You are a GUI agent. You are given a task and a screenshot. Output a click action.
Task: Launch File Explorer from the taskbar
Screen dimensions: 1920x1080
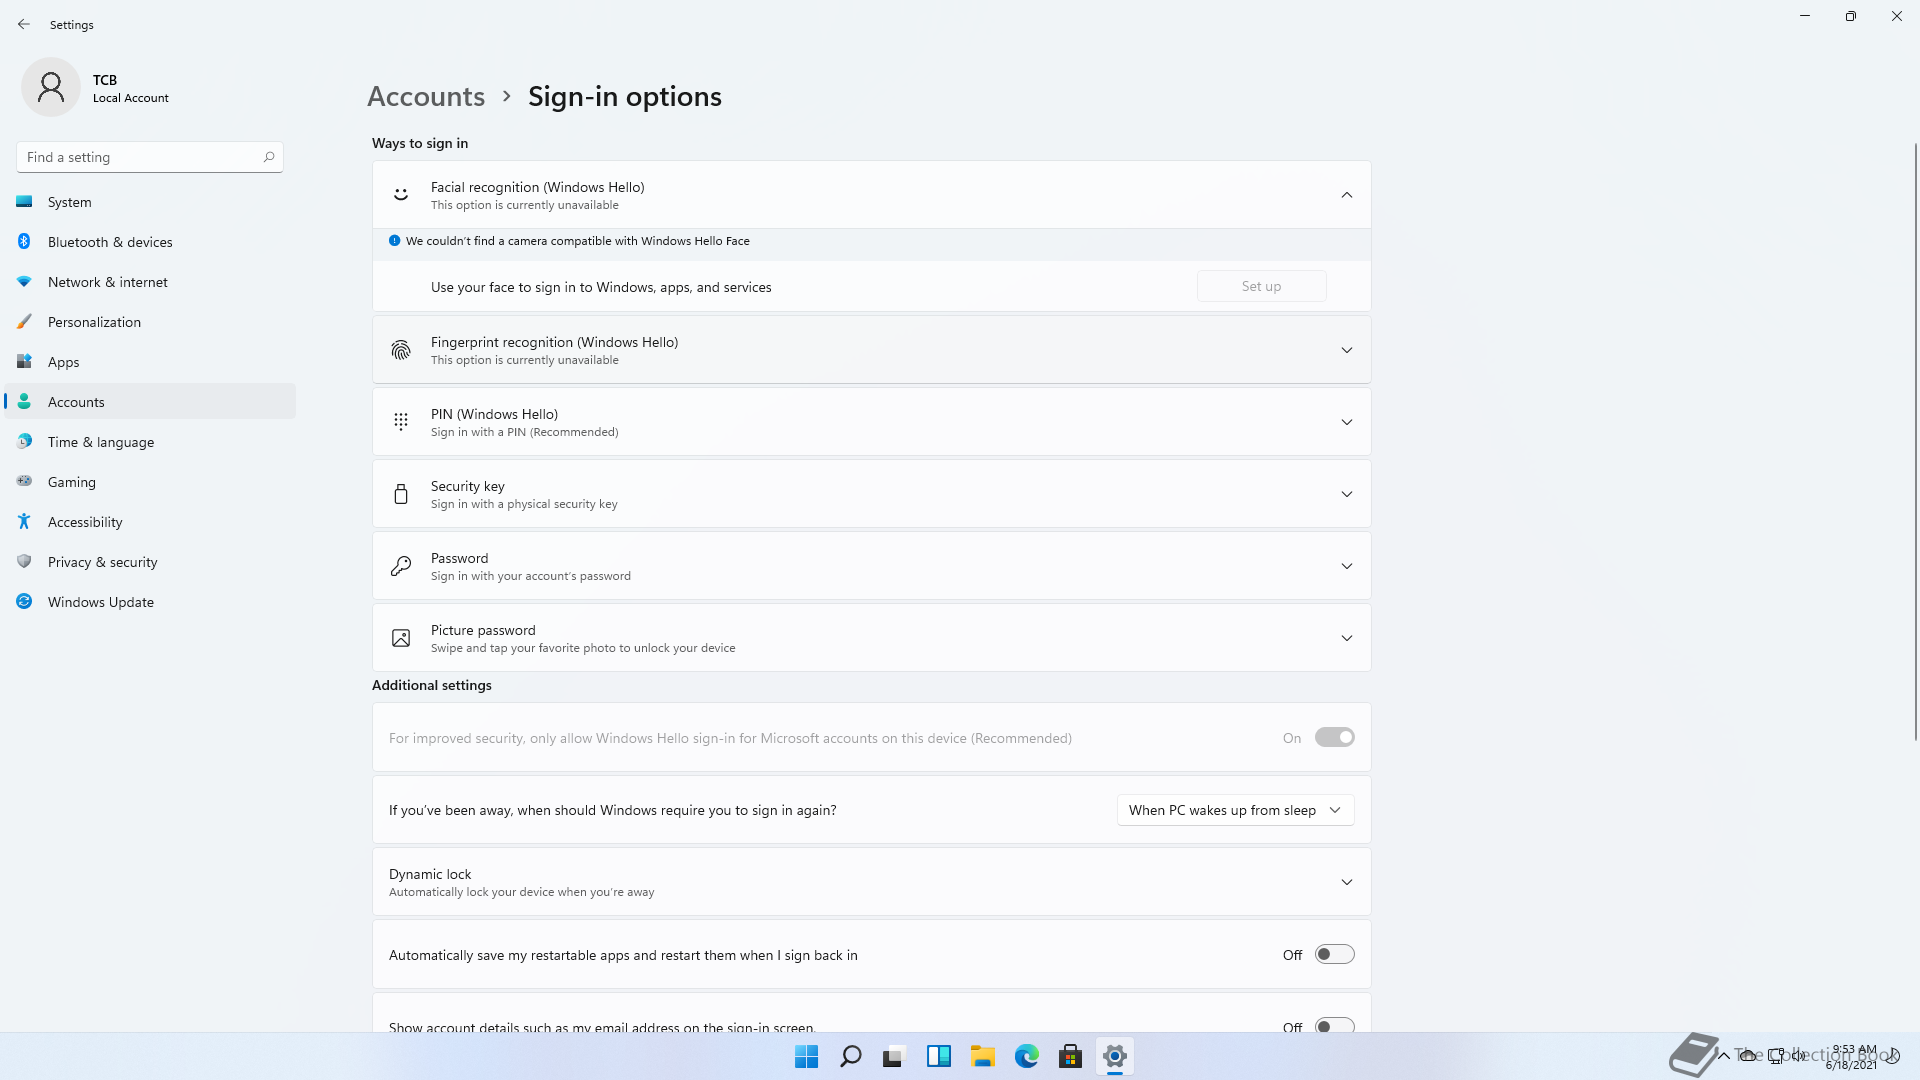click(983, 1056)
